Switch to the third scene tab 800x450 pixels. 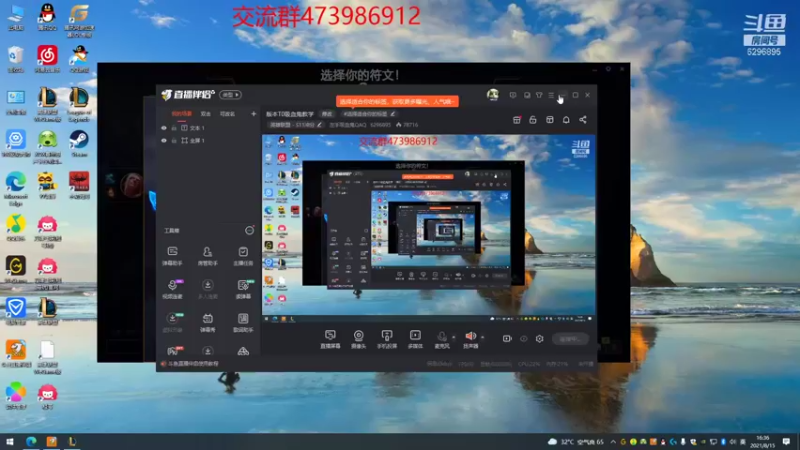227,114
